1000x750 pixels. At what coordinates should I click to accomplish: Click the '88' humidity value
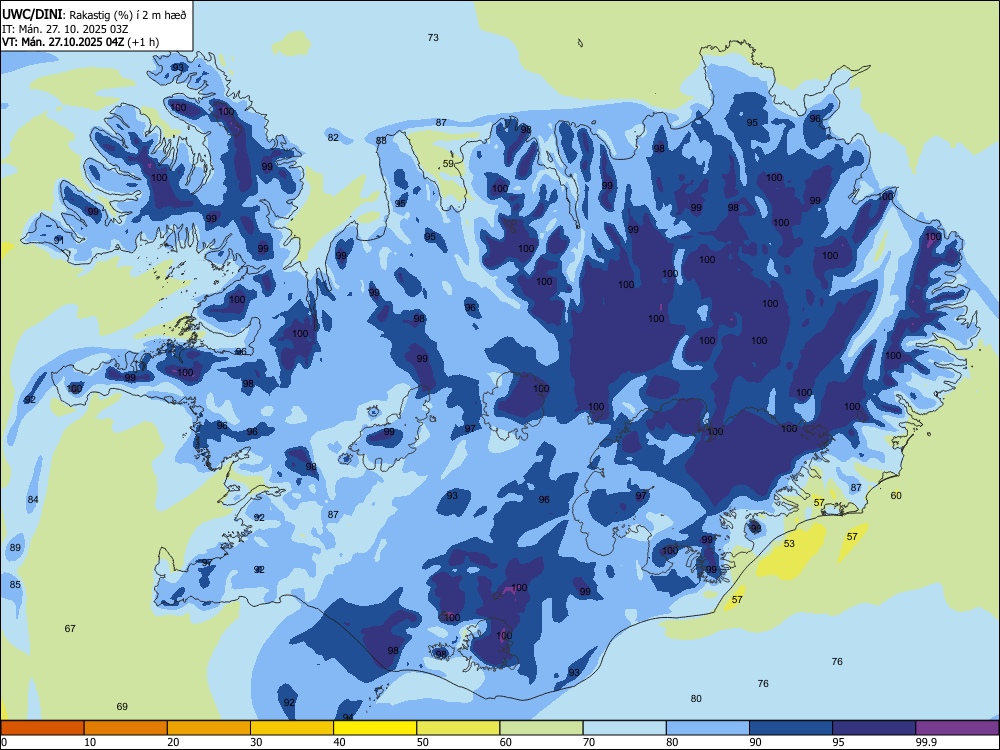[x=381, y=140]
